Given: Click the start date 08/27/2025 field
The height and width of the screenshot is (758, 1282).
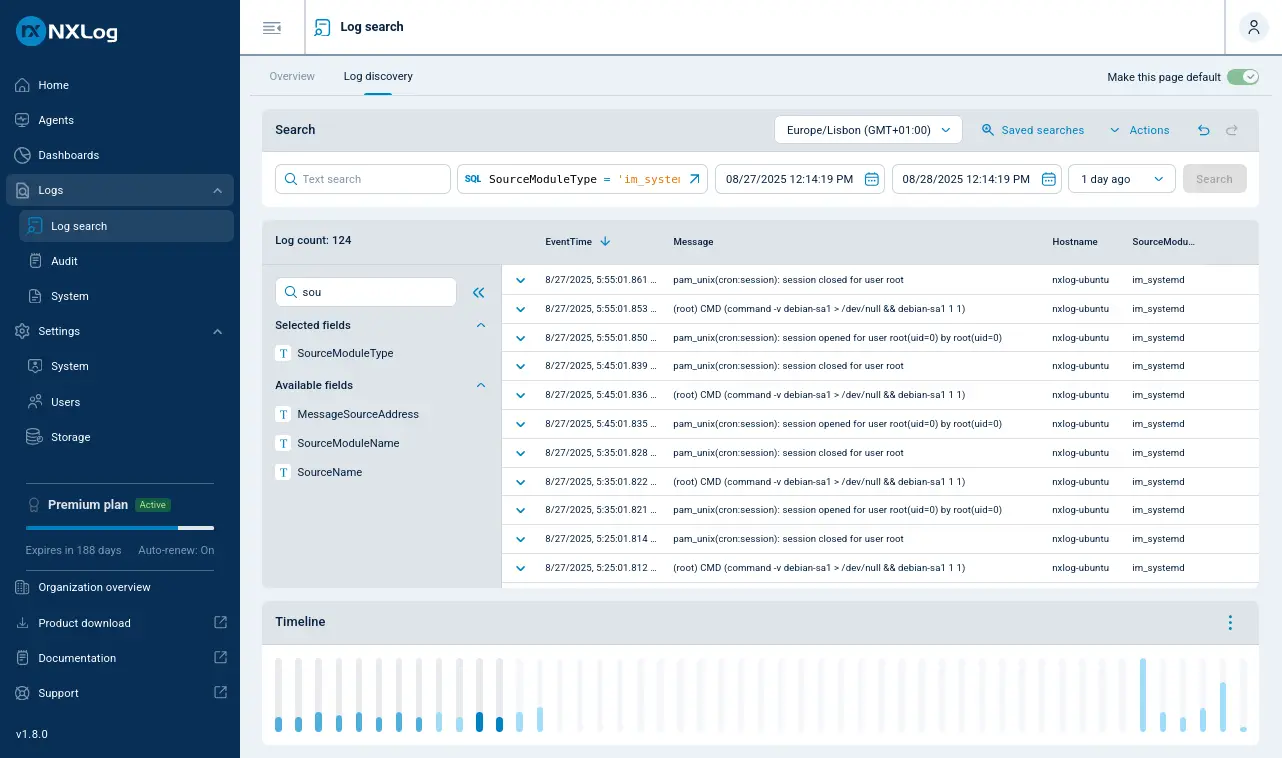Looking at the screenshot, I should 800,179.
